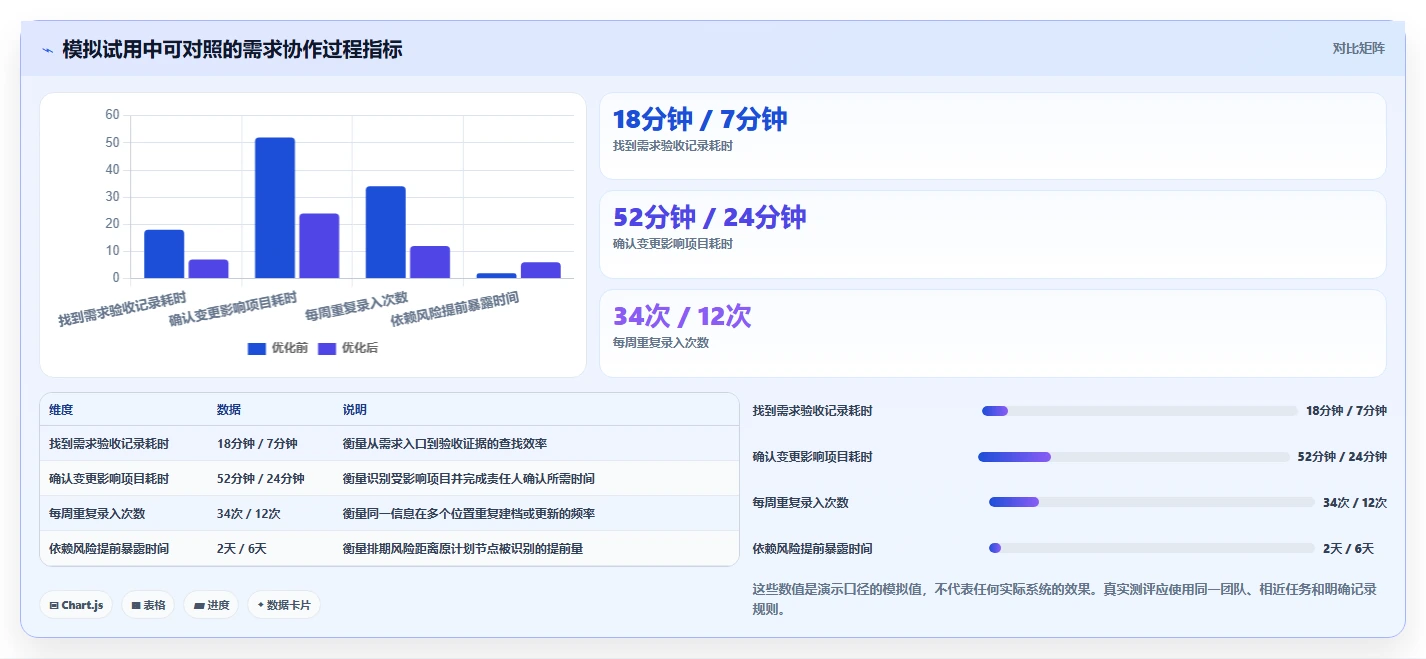Open the 52分钟 / 24分钟 data card

point(992,234)
